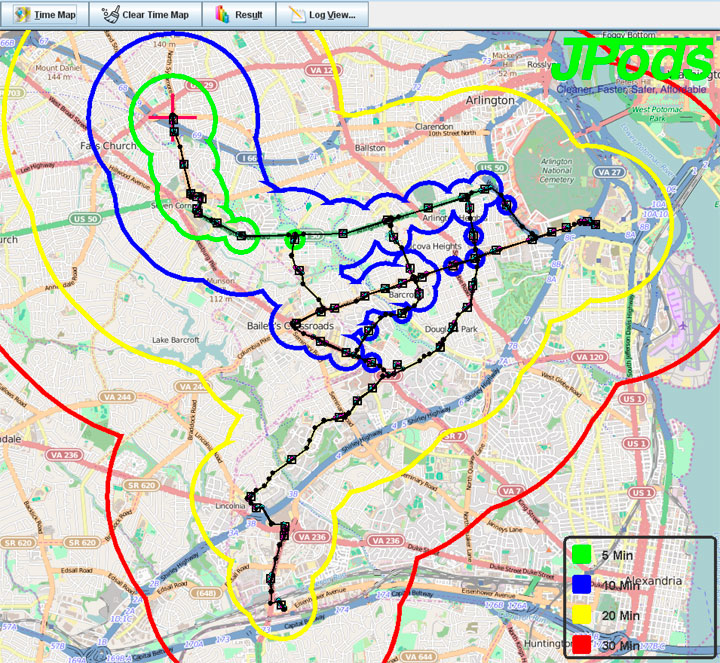Click the map icon on Time Map button
The width and height of the screenshot is (720, 663).
coord(20,15)
